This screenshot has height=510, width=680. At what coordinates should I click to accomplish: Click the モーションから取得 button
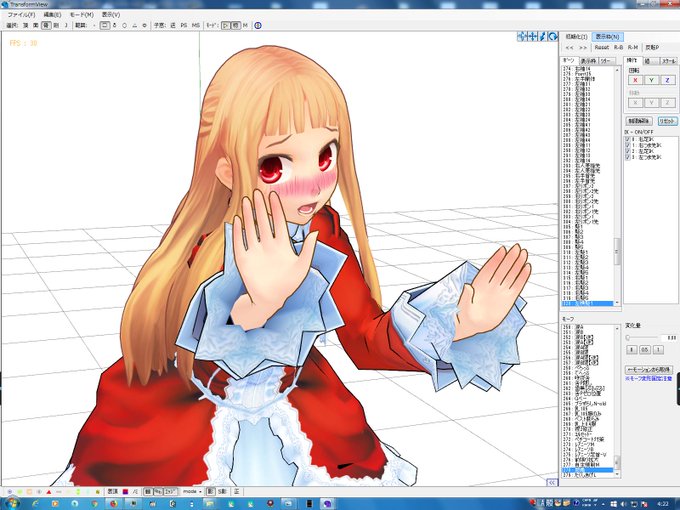[x=649, y=370]
